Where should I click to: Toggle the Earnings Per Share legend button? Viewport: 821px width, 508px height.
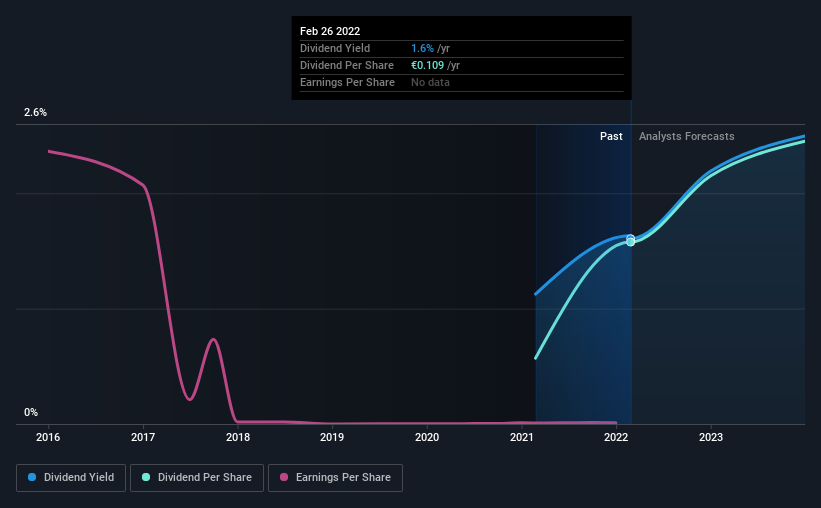(335, 478)
